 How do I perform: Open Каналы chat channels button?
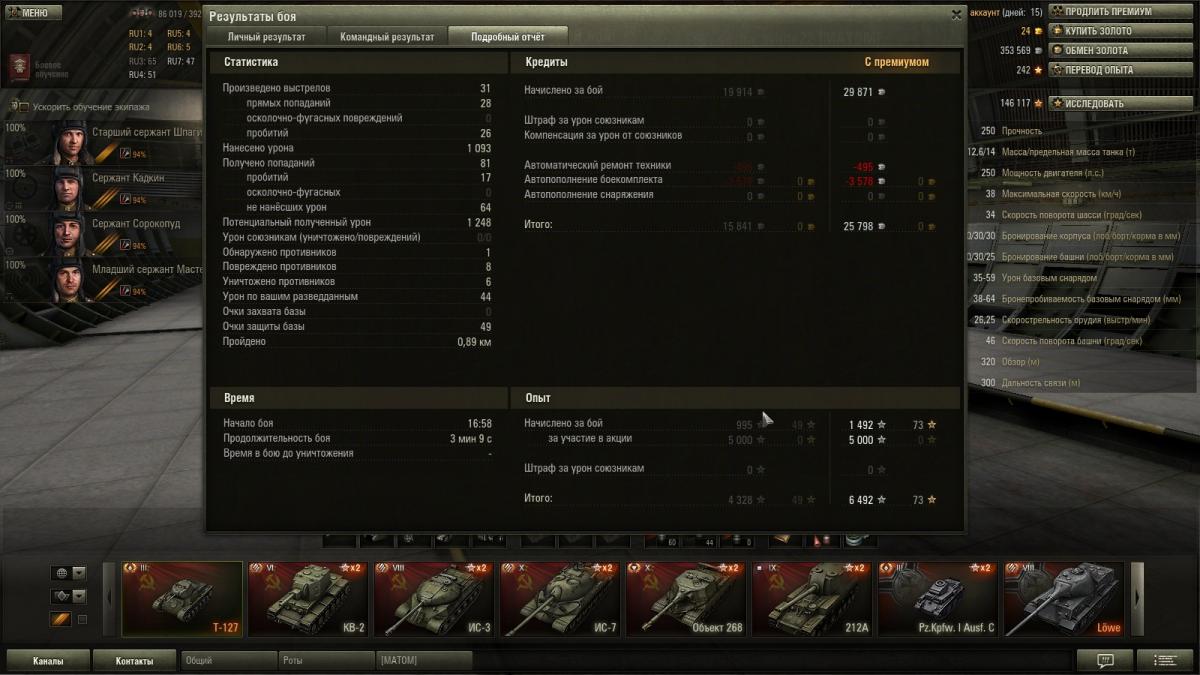47,661
